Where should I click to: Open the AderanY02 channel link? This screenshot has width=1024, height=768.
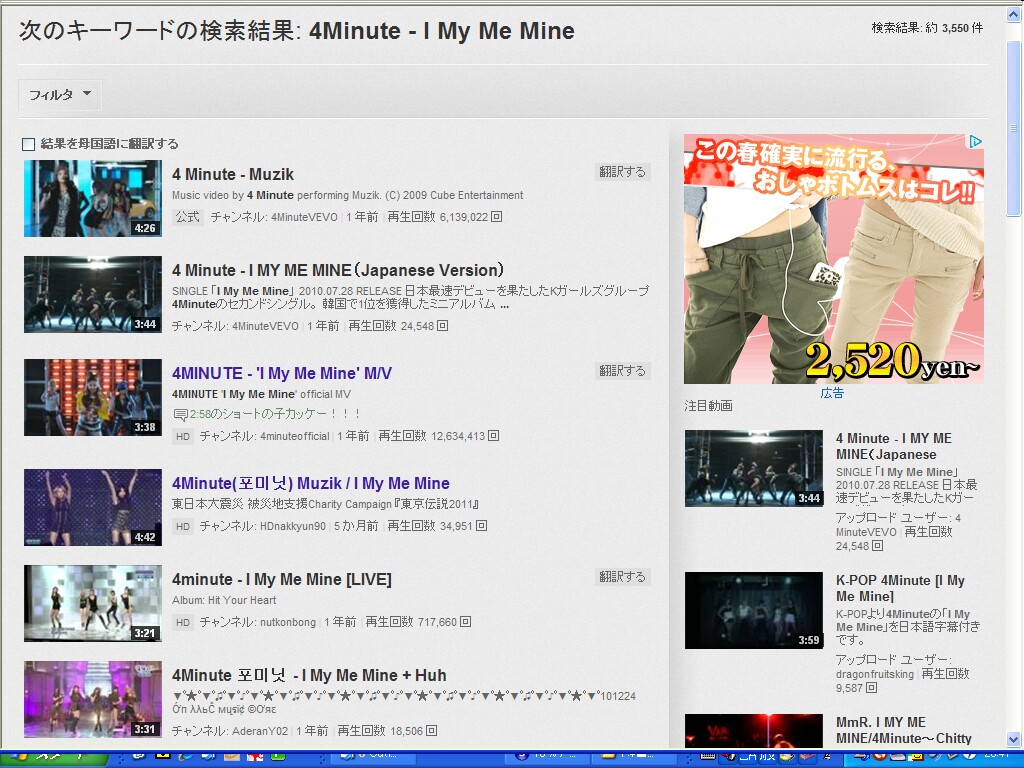260,731
